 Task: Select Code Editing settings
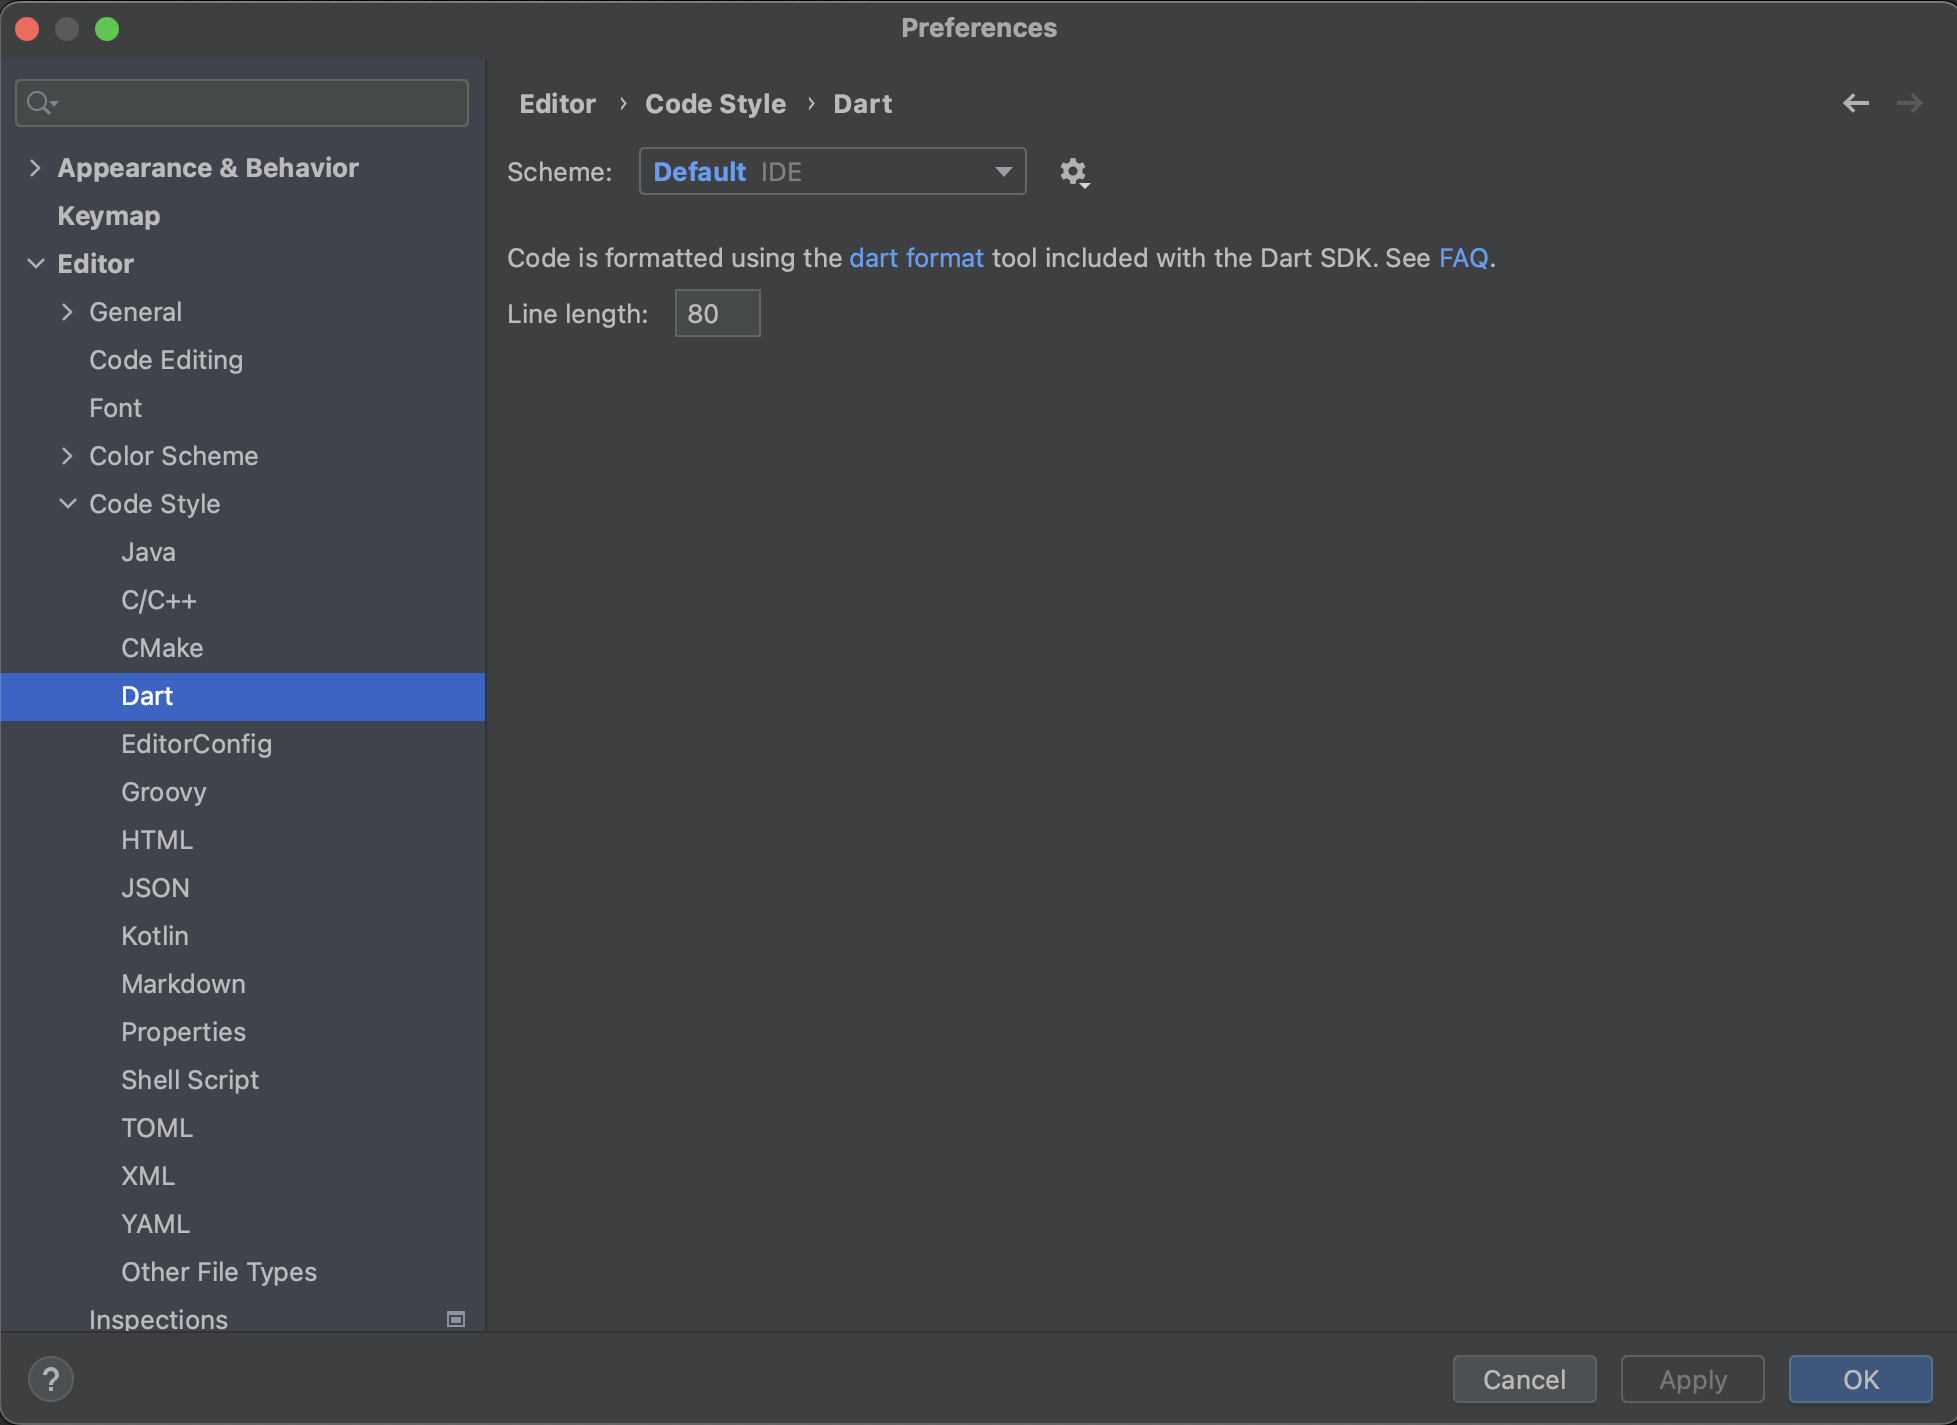point(166,360)
